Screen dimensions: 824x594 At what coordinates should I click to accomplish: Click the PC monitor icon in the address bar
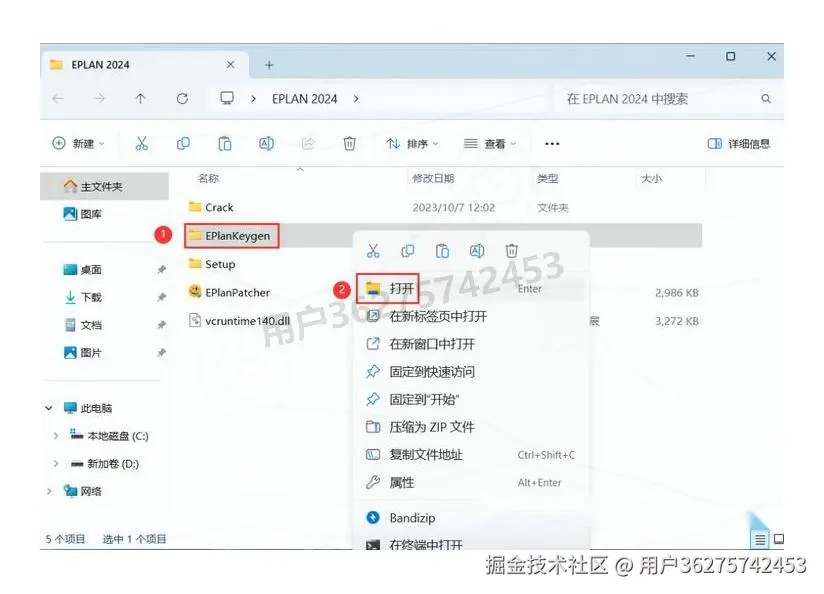227,98
